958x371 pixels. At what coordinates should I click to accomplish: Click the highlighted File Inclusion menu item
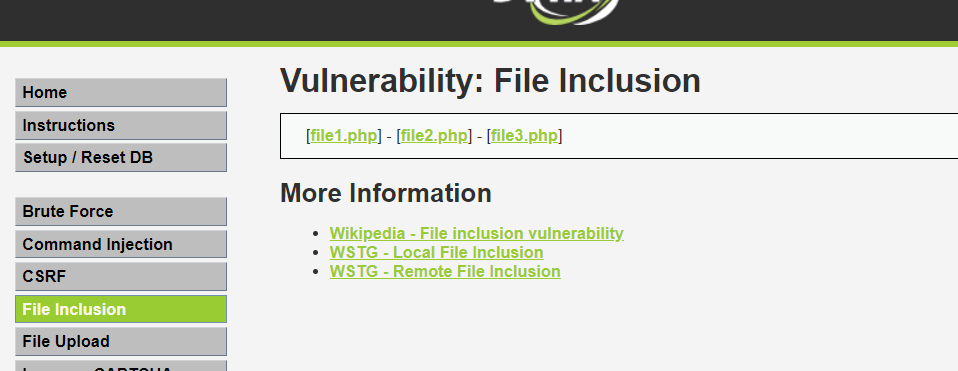(x=121, y=309)
